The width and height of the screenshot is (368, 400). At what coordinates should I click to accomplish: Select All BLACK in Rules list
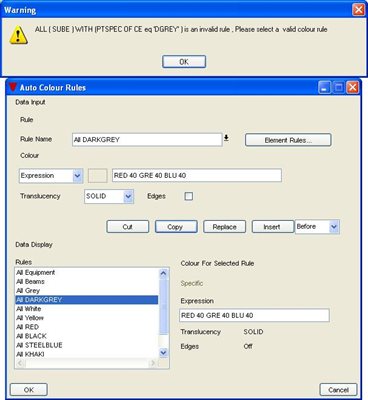click(87, 336)
